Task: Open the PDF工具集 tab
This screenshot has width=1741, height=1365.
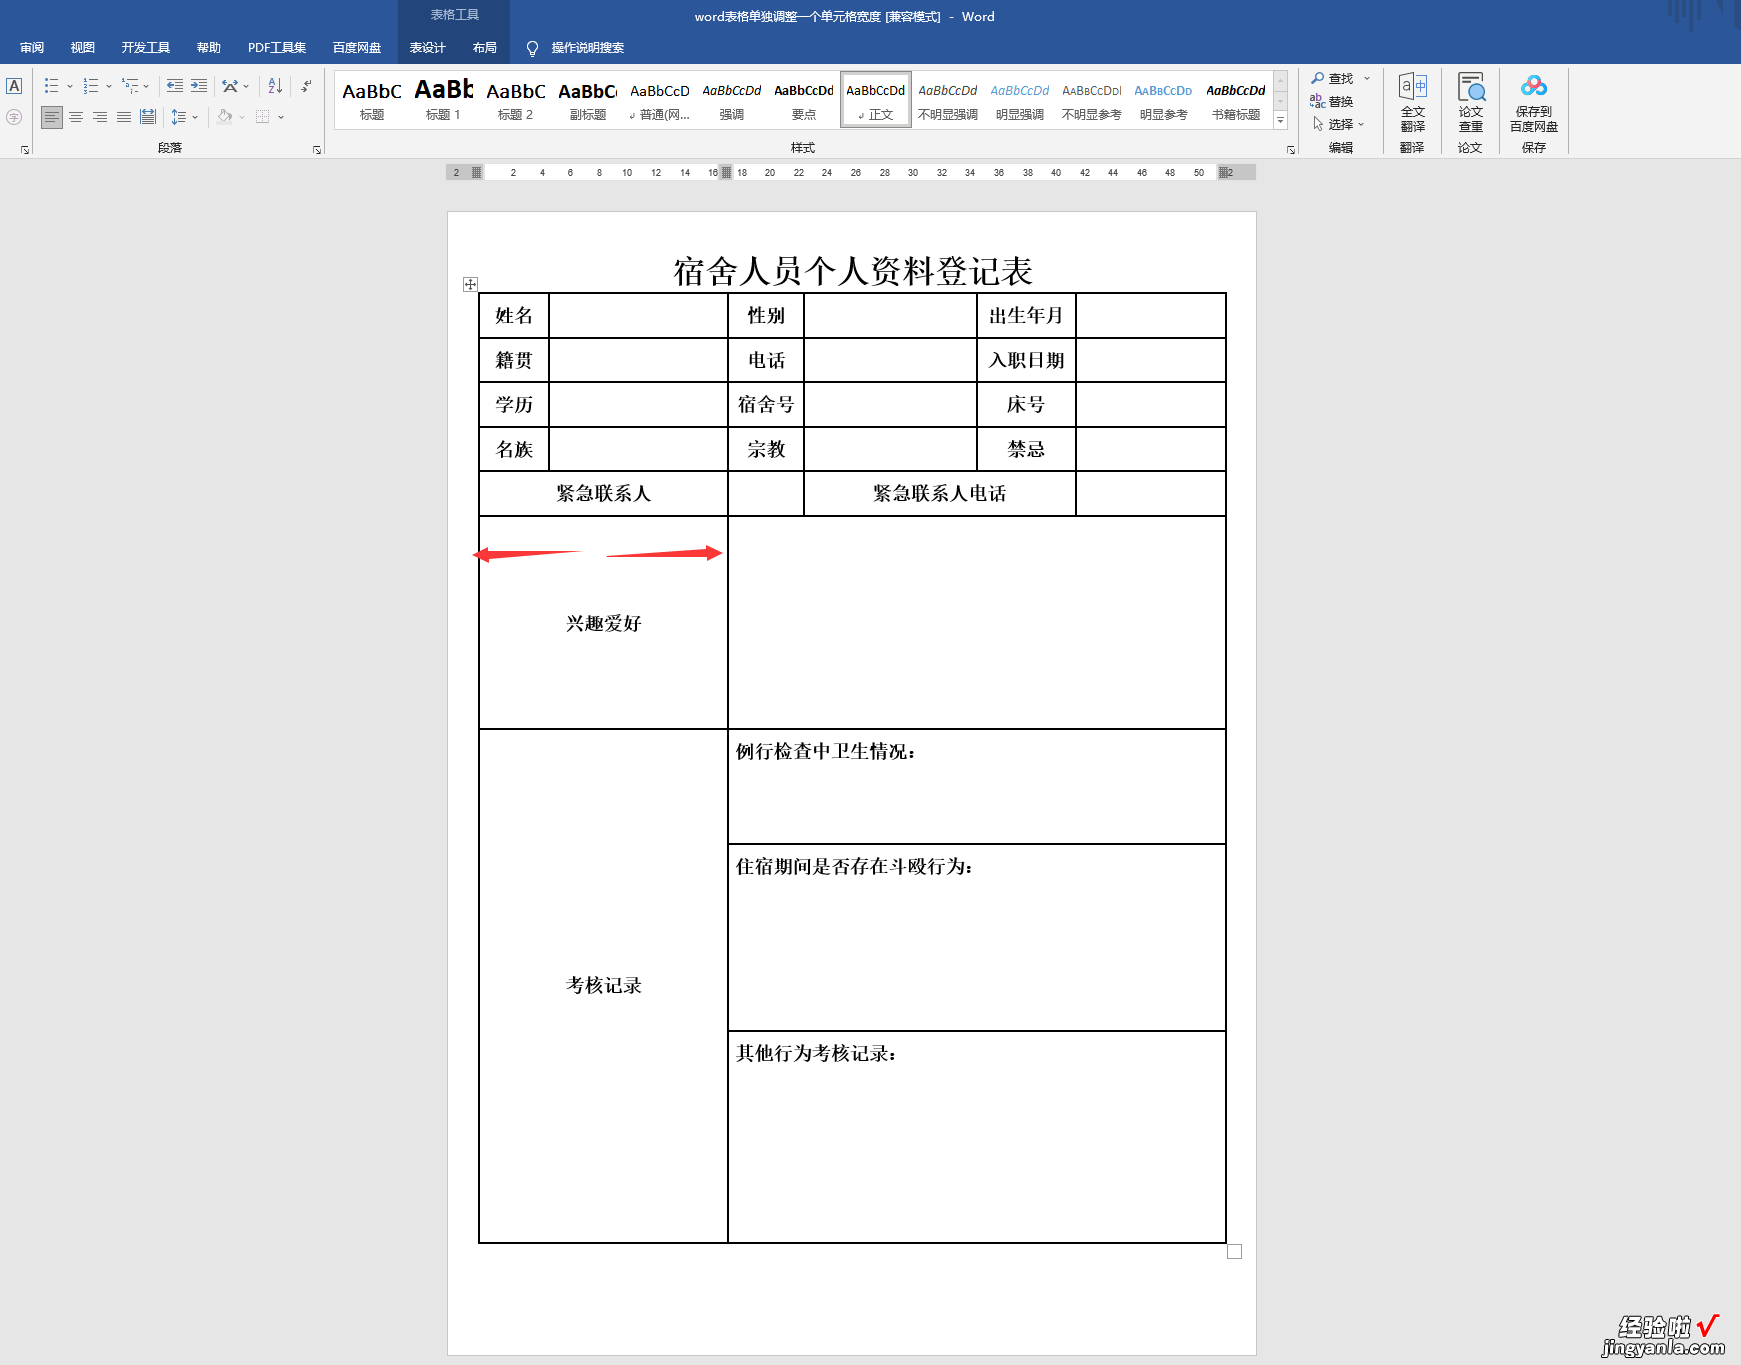Action: (x=277, y=47)
